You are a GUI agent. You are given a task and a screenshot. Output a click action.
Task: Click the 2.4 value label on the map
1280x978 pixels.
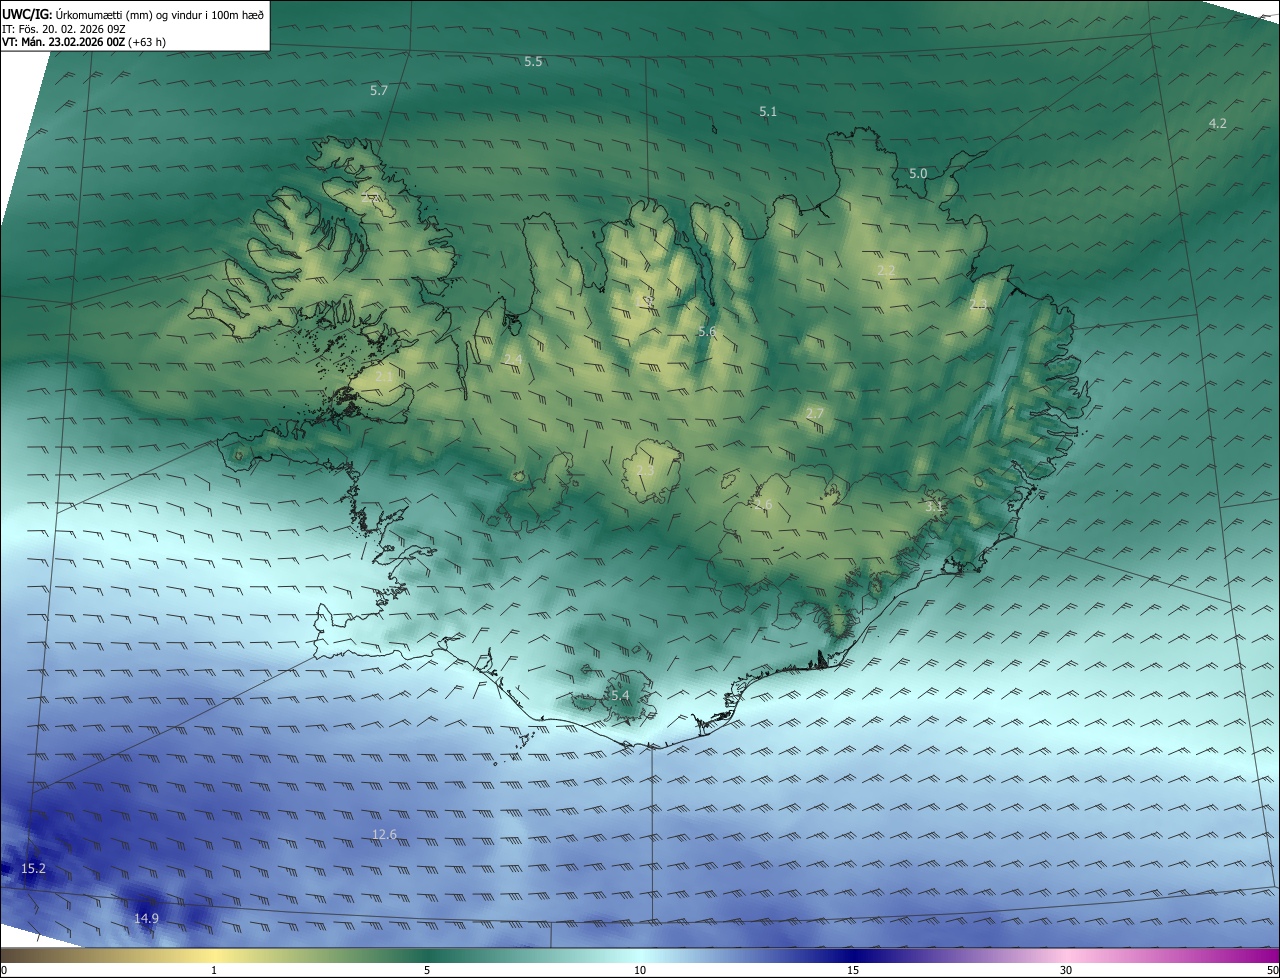coord(513,359)
